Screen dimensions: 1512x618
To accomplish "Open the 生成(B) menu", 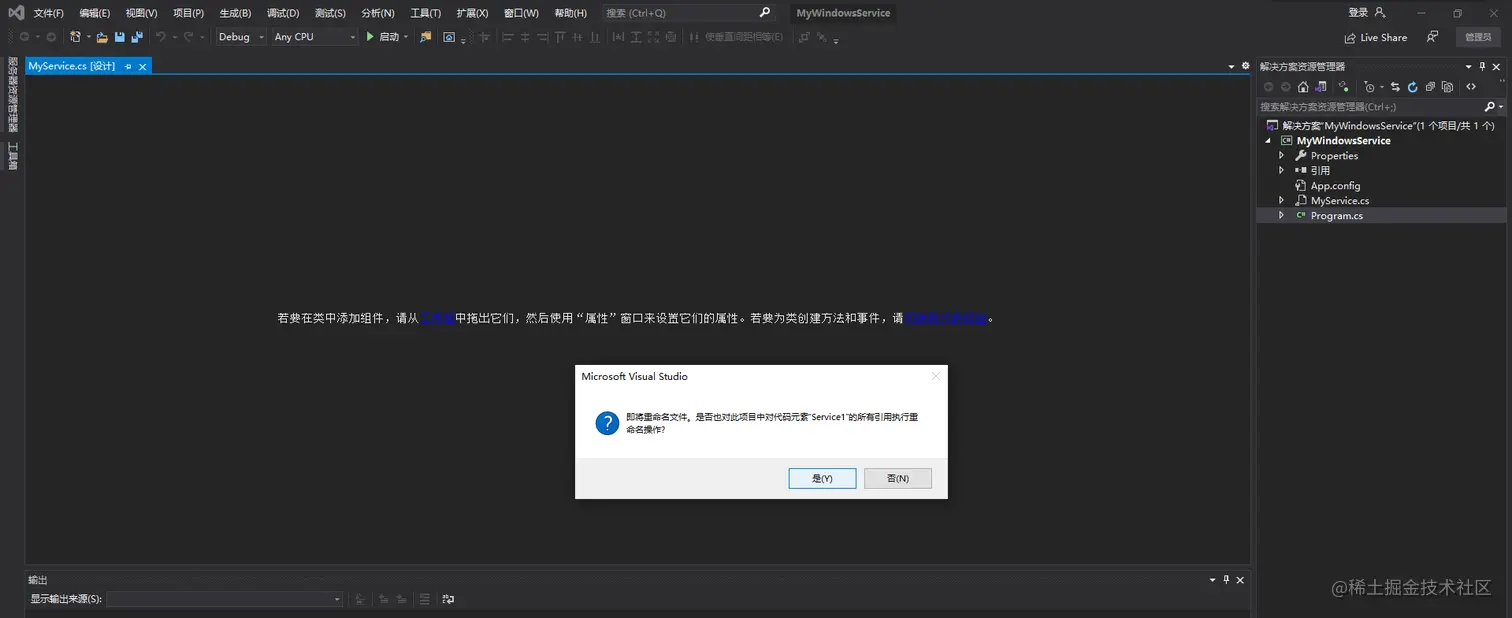I will pos(235,13).
